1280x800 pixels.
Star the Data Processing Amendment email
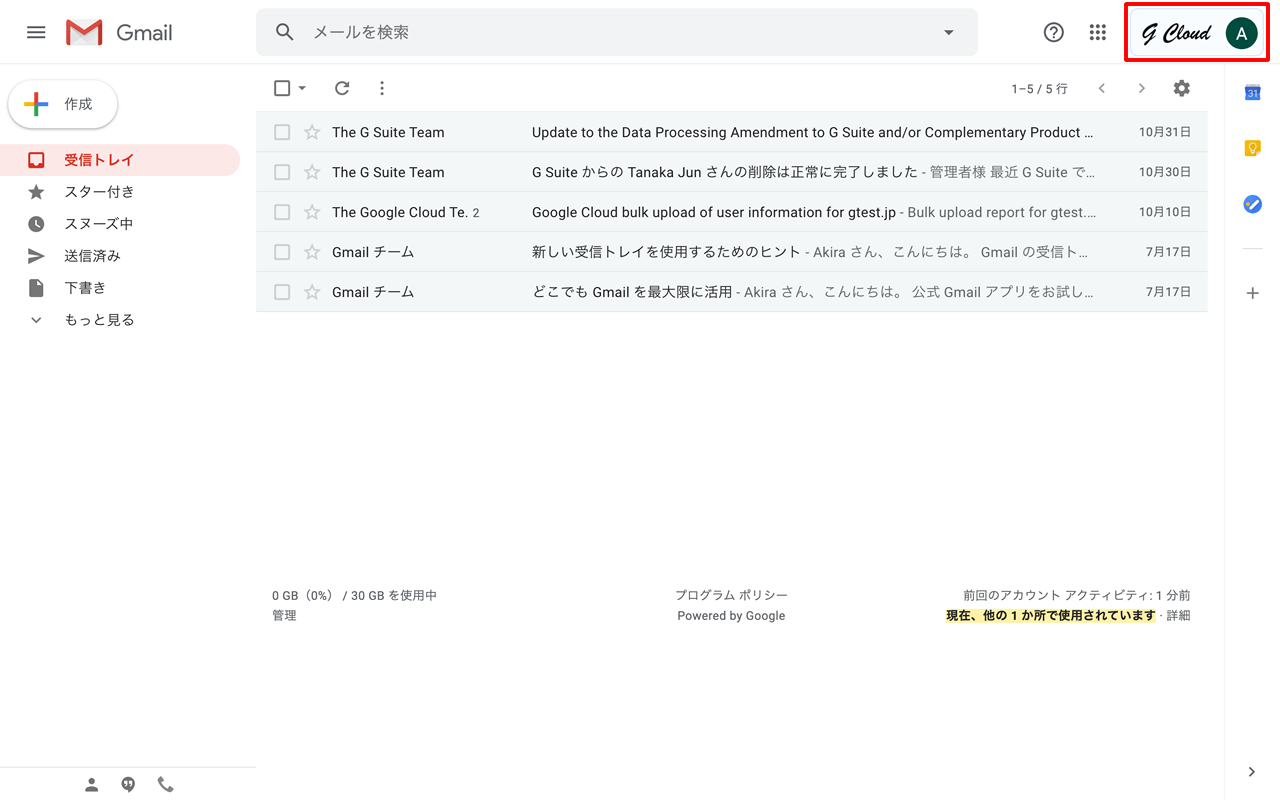point(312,132)
